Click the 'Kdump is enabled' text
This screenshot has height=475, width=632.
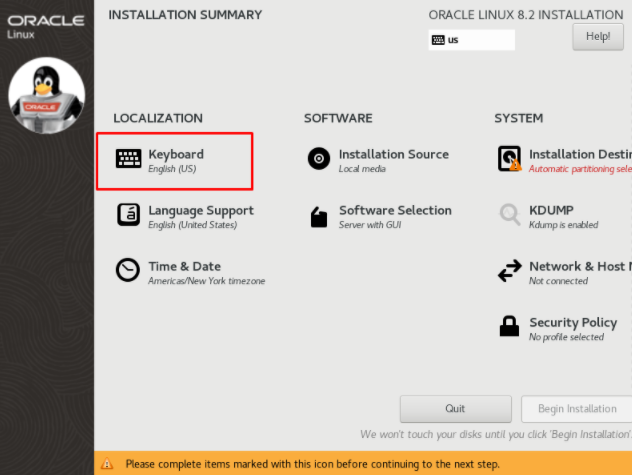click(x=563, y=225)
